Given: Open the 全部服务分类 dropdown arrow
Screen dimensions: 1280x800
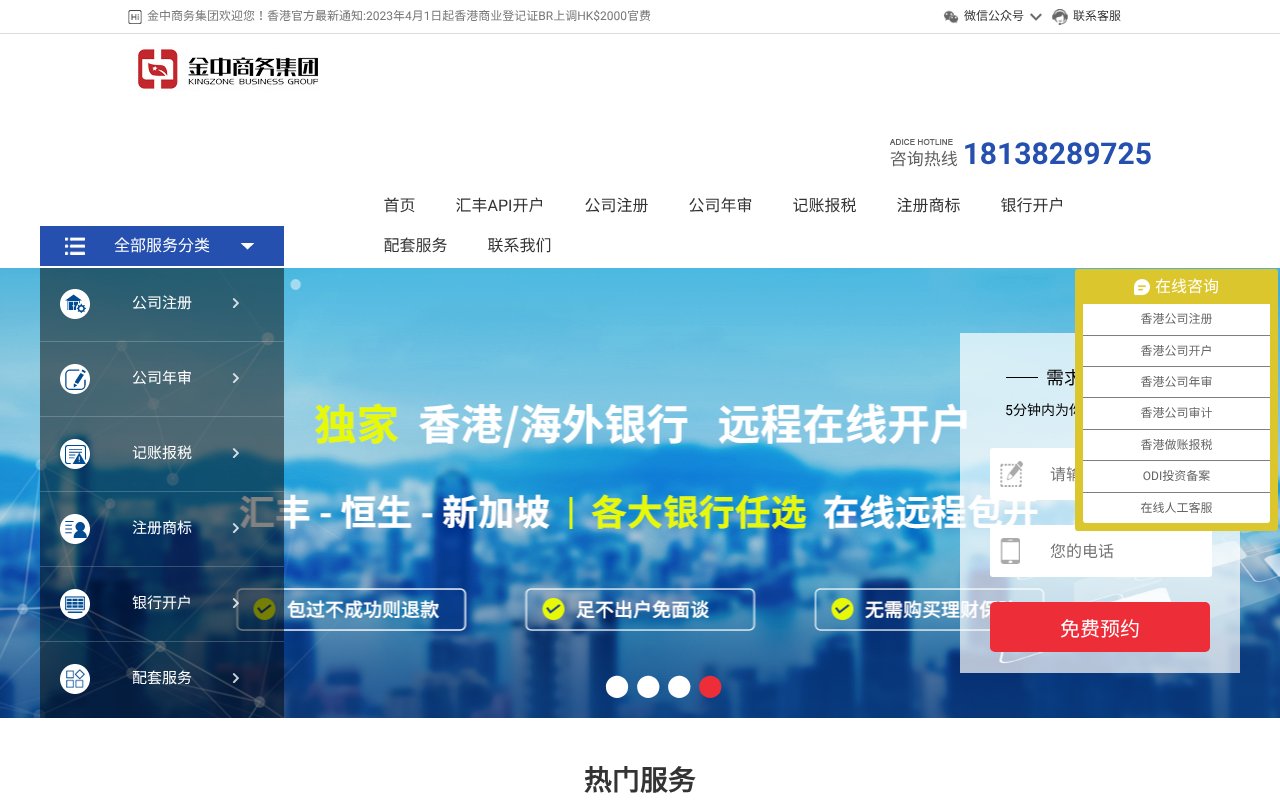Looking at the screenshot, I should 247,245.
